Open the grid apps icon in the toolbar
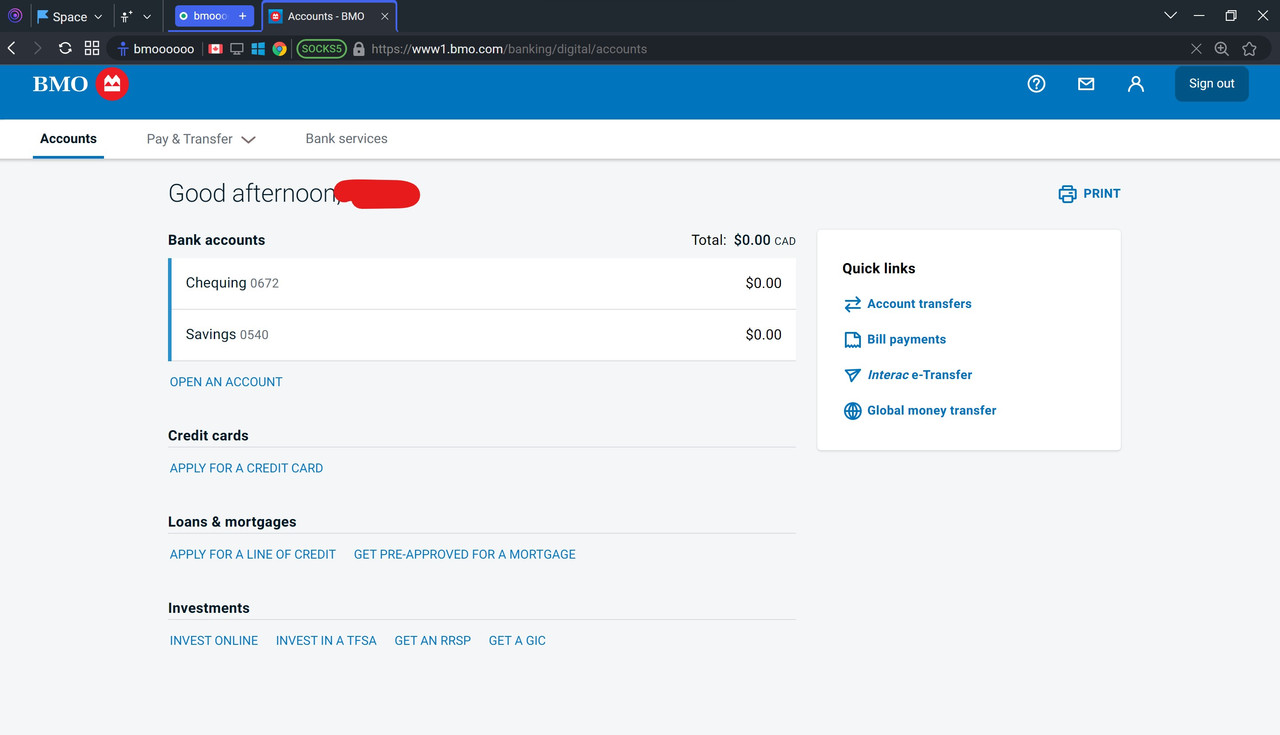 tap(92, 48)
